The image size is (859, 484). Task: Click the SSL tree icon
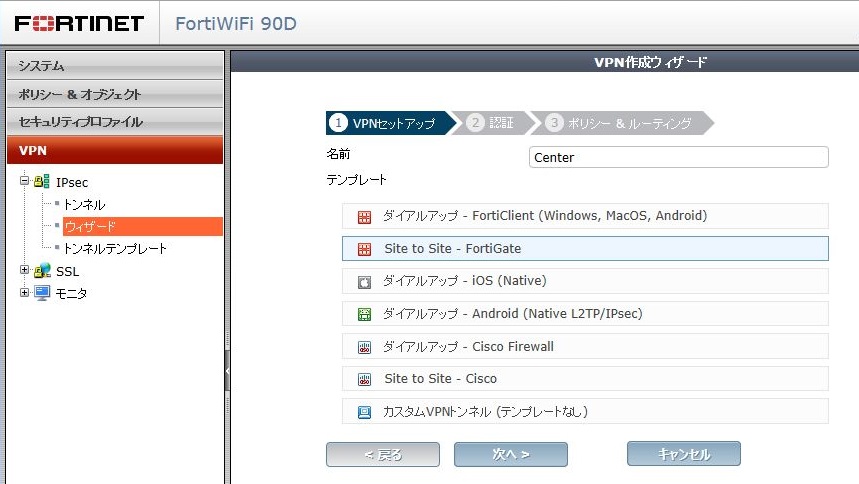pyautogui.click(x=42, y=270)
